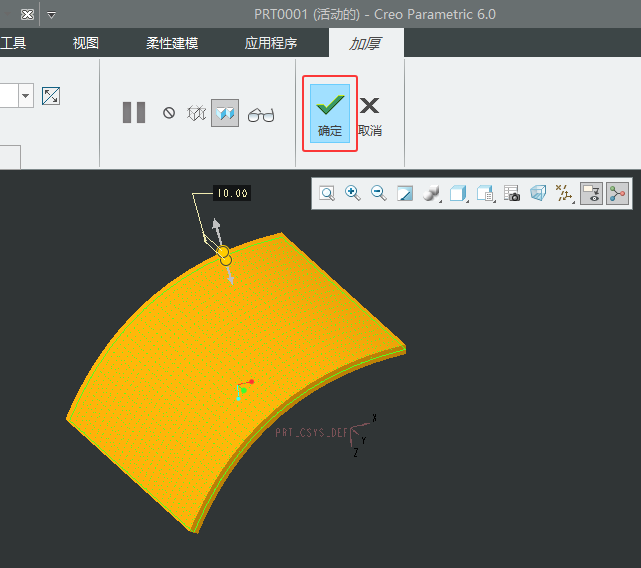Click the 取消 cancel X button
Viewport: 641px width, 568px height.
370,117
